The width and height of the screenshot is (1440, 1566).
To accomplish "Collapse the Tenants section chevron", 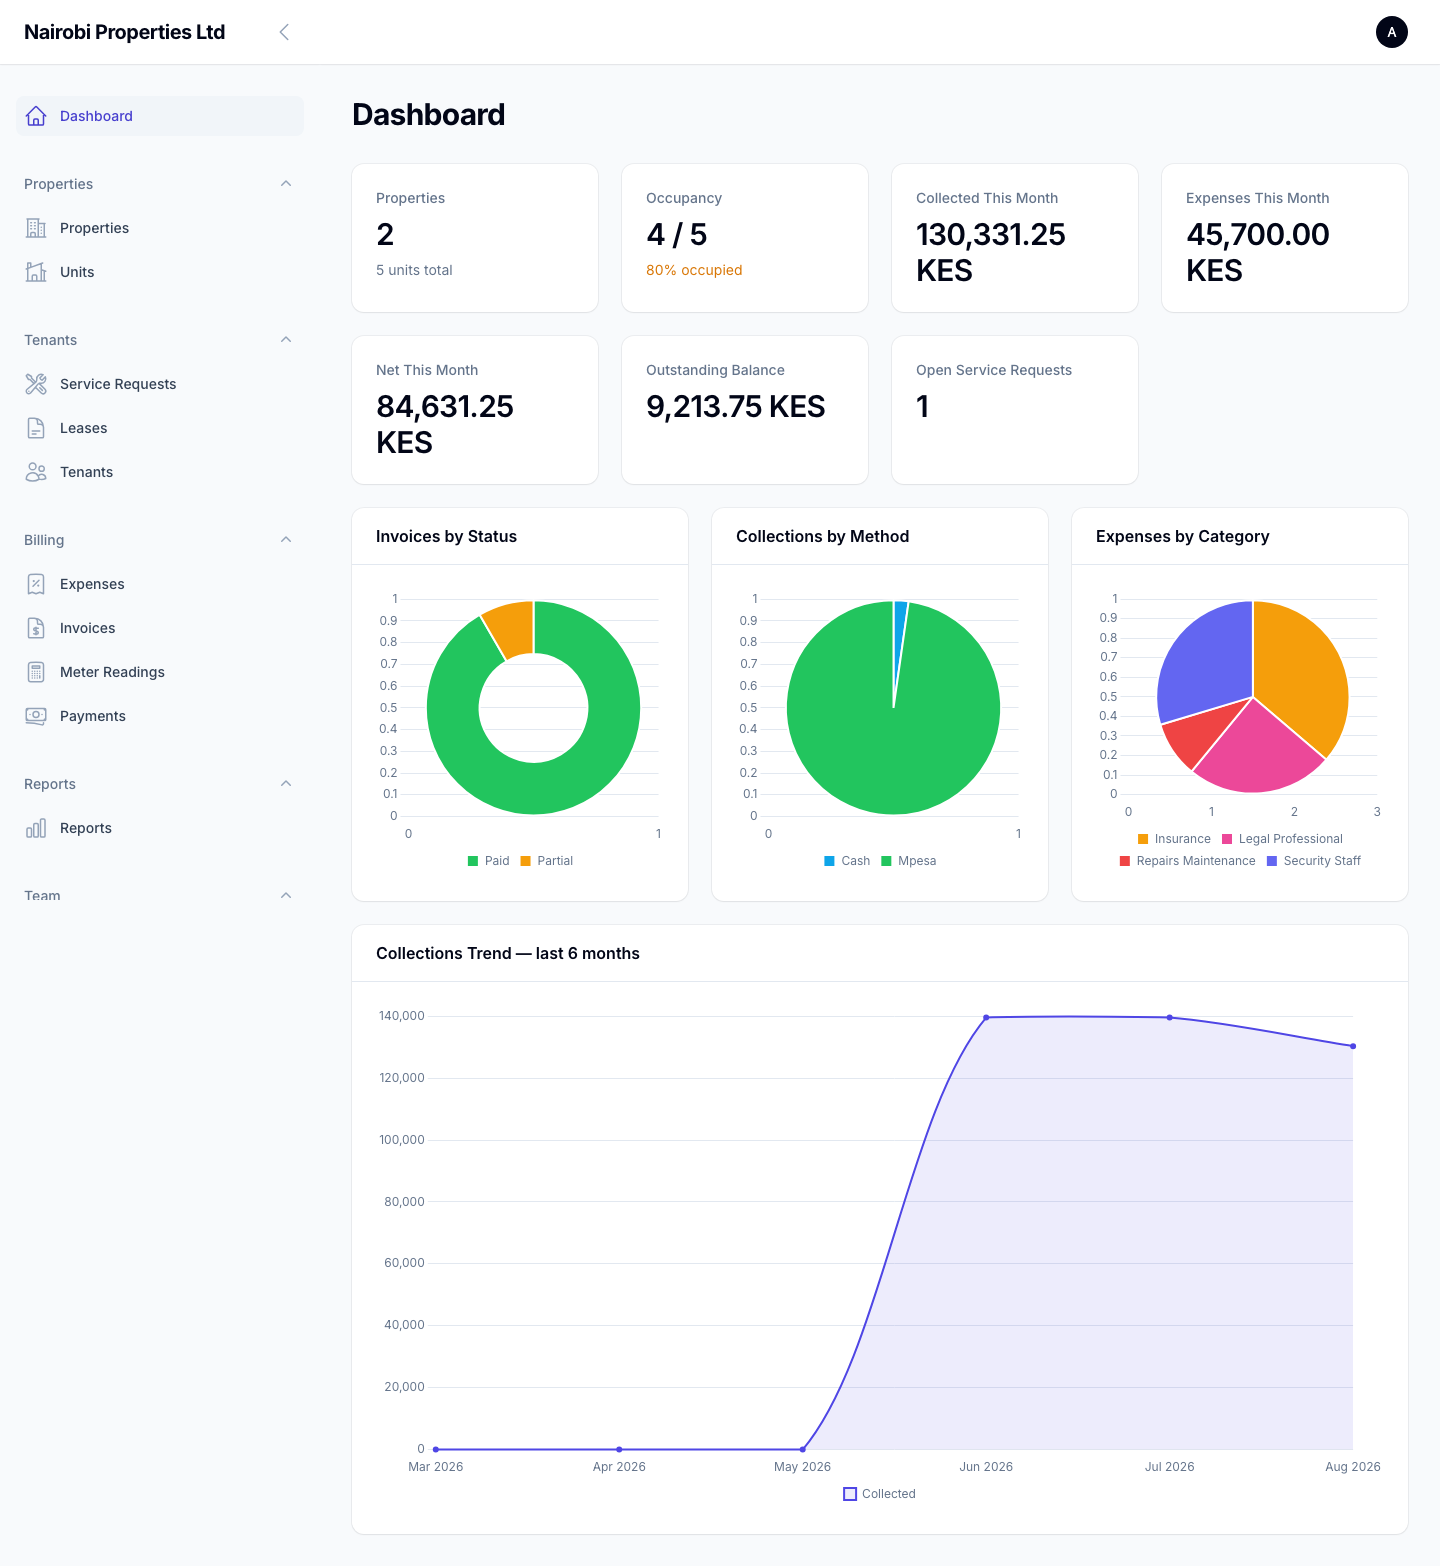I will (x=286, y=340).
